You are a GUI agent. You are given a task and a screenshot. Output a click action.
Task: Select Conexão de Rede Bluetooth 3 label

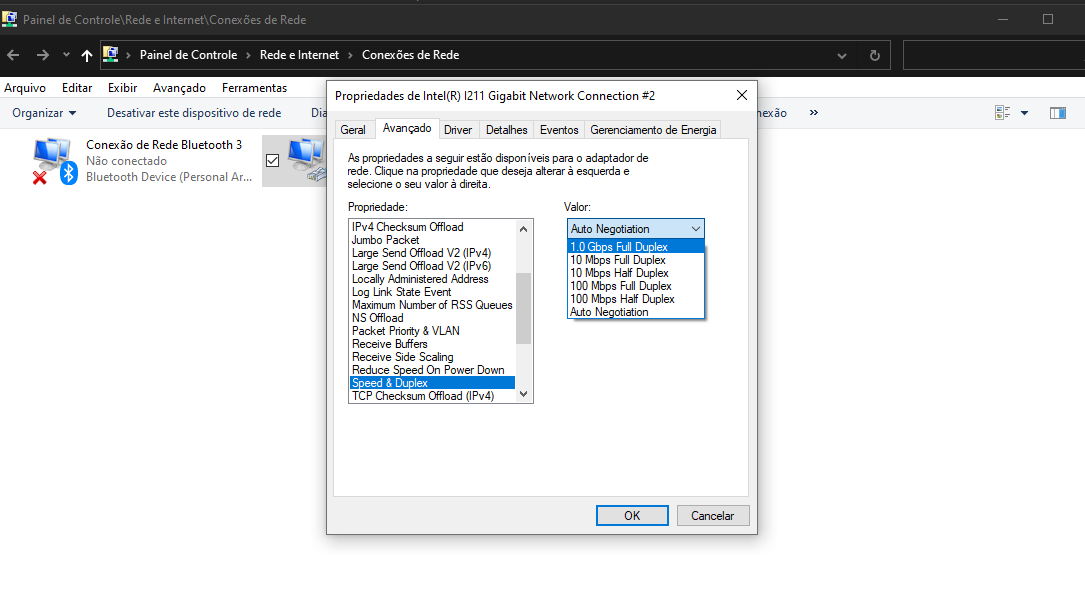[x=164, y=145]
